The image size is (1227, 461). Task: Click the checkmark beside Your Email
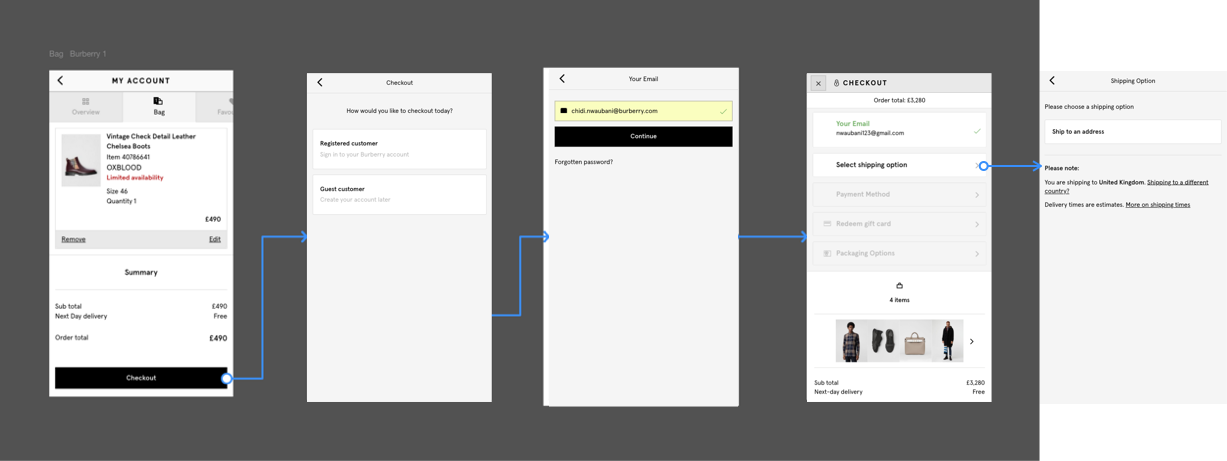[x=977, y=131]
